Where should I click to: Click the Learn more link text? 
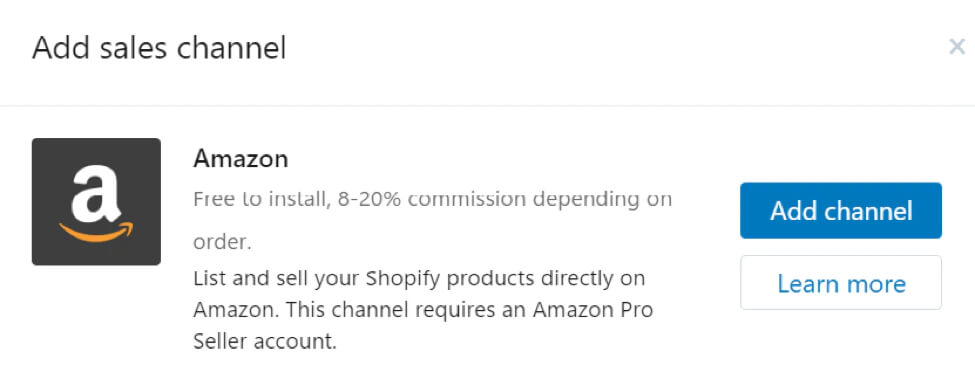coord(841,284)
